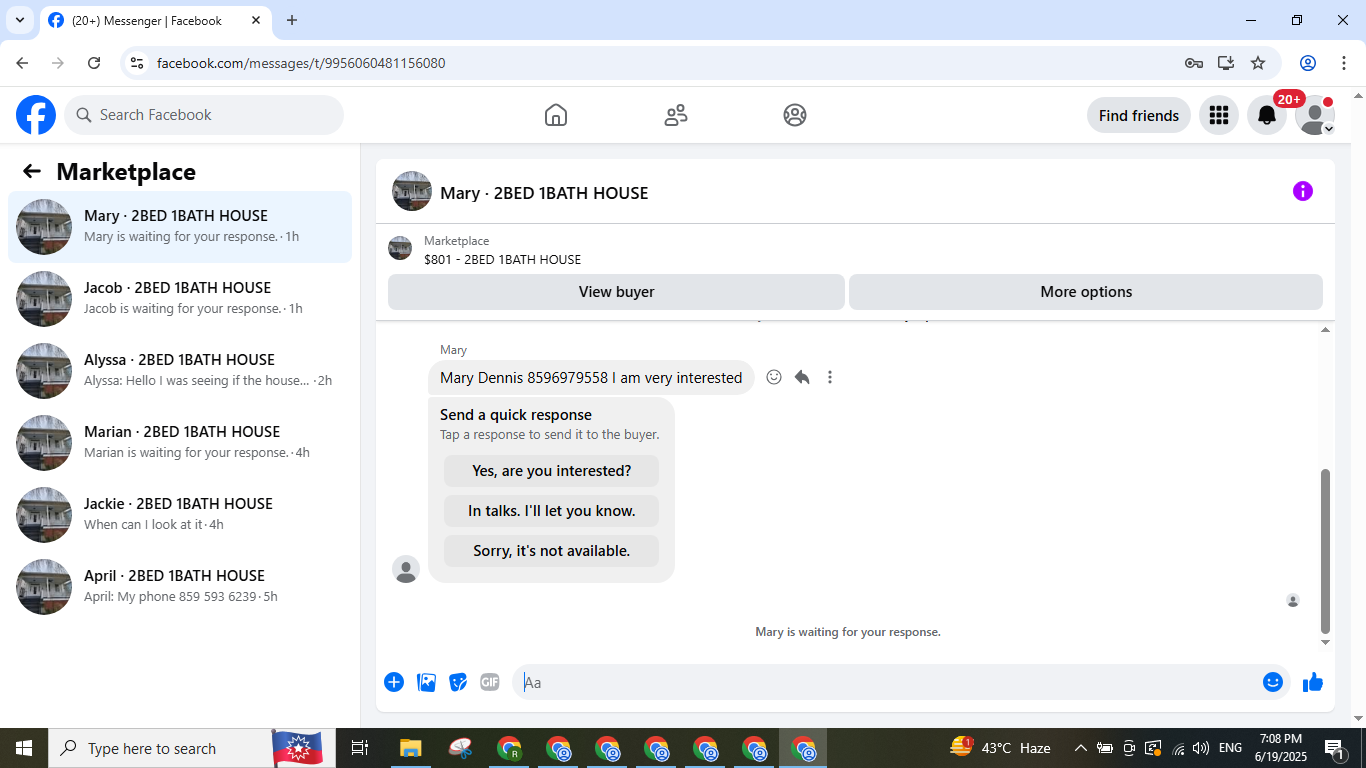Click the chat scrollbar thumb
The image size is (1366, 768).
(x=1326, y=551)
